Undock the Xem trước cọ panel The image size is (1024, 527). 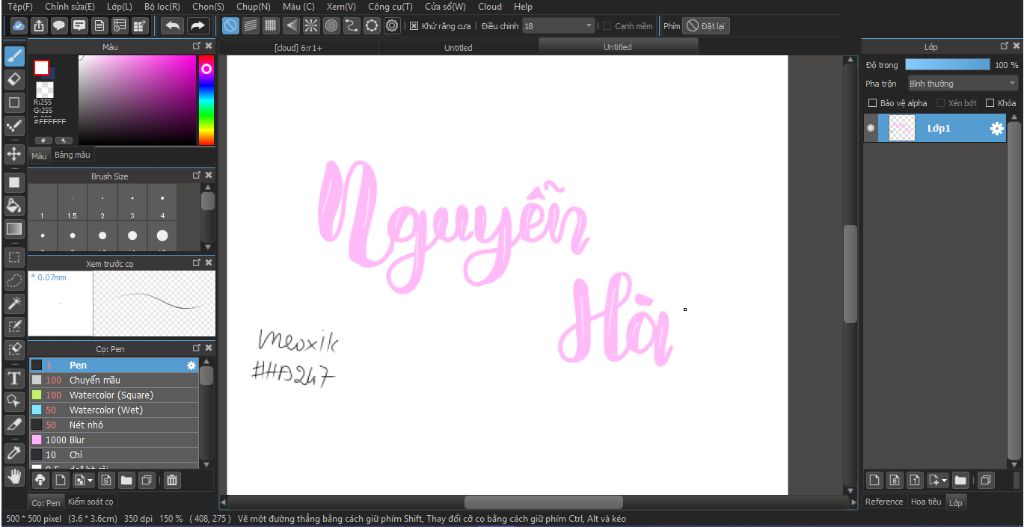tap(197, 262)
